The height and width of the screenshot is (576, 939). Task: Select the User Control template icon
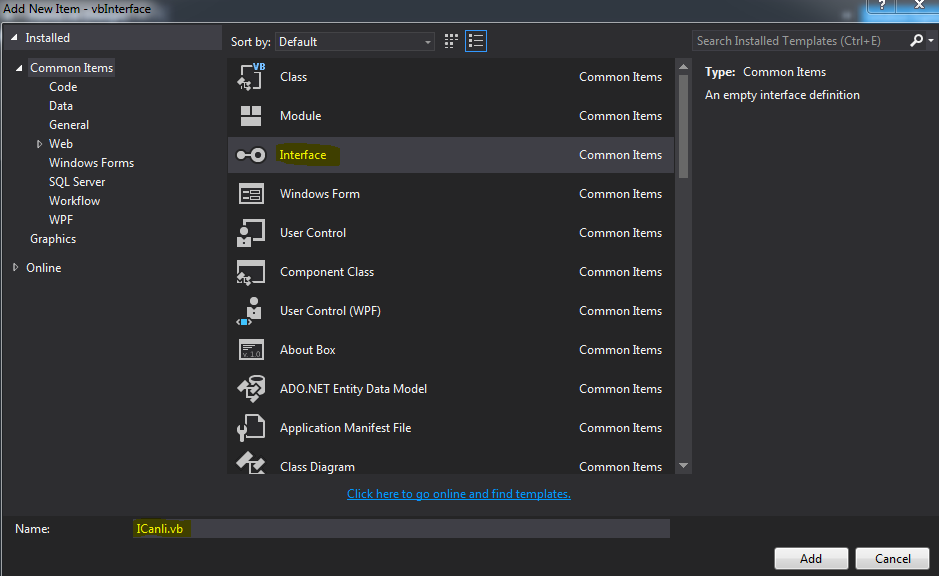coord(251,233)
